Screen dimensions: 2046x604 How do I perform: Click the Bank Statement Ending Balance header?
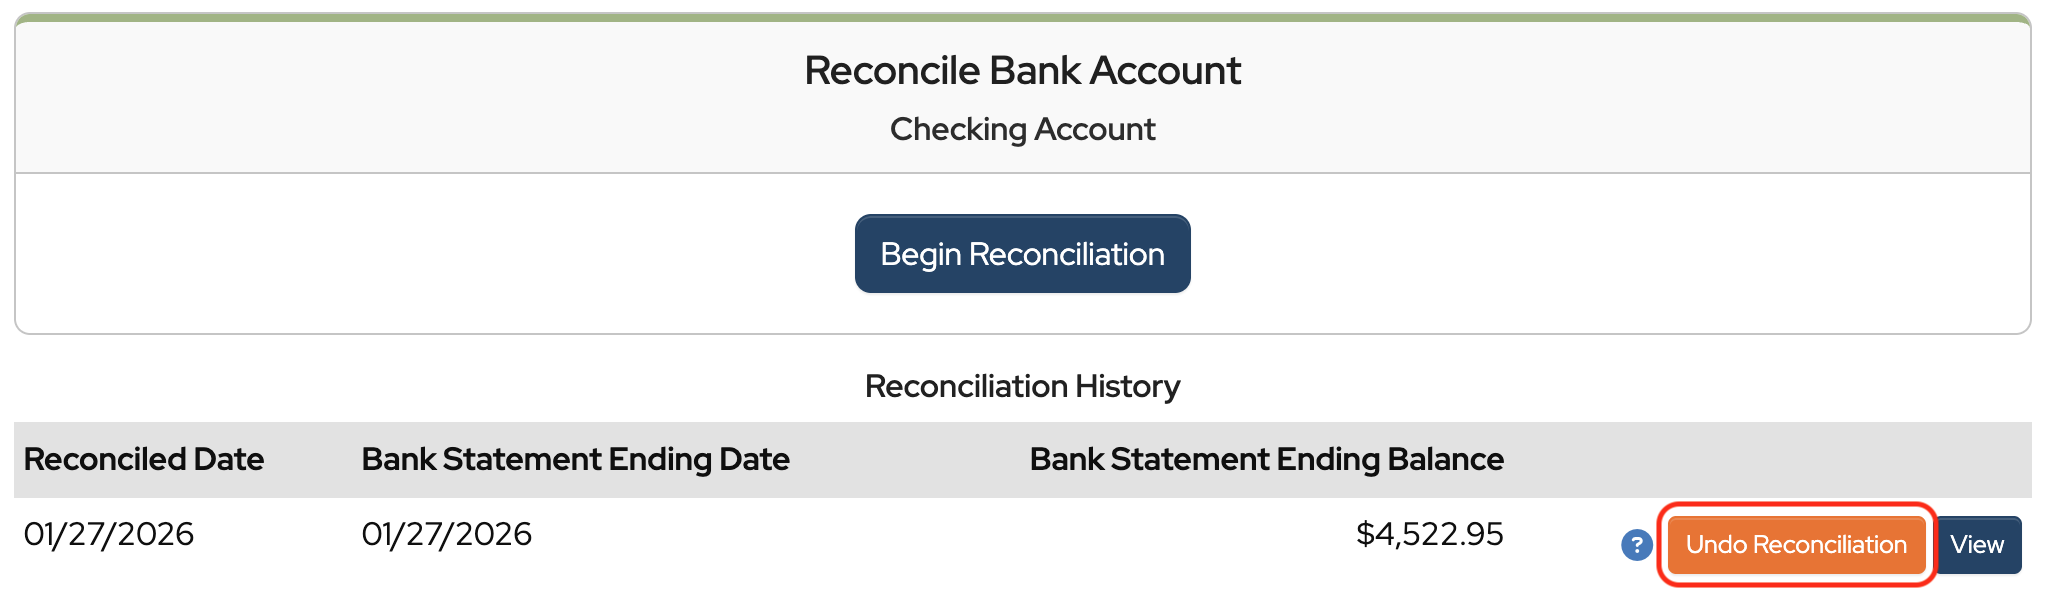point(1266,459)
